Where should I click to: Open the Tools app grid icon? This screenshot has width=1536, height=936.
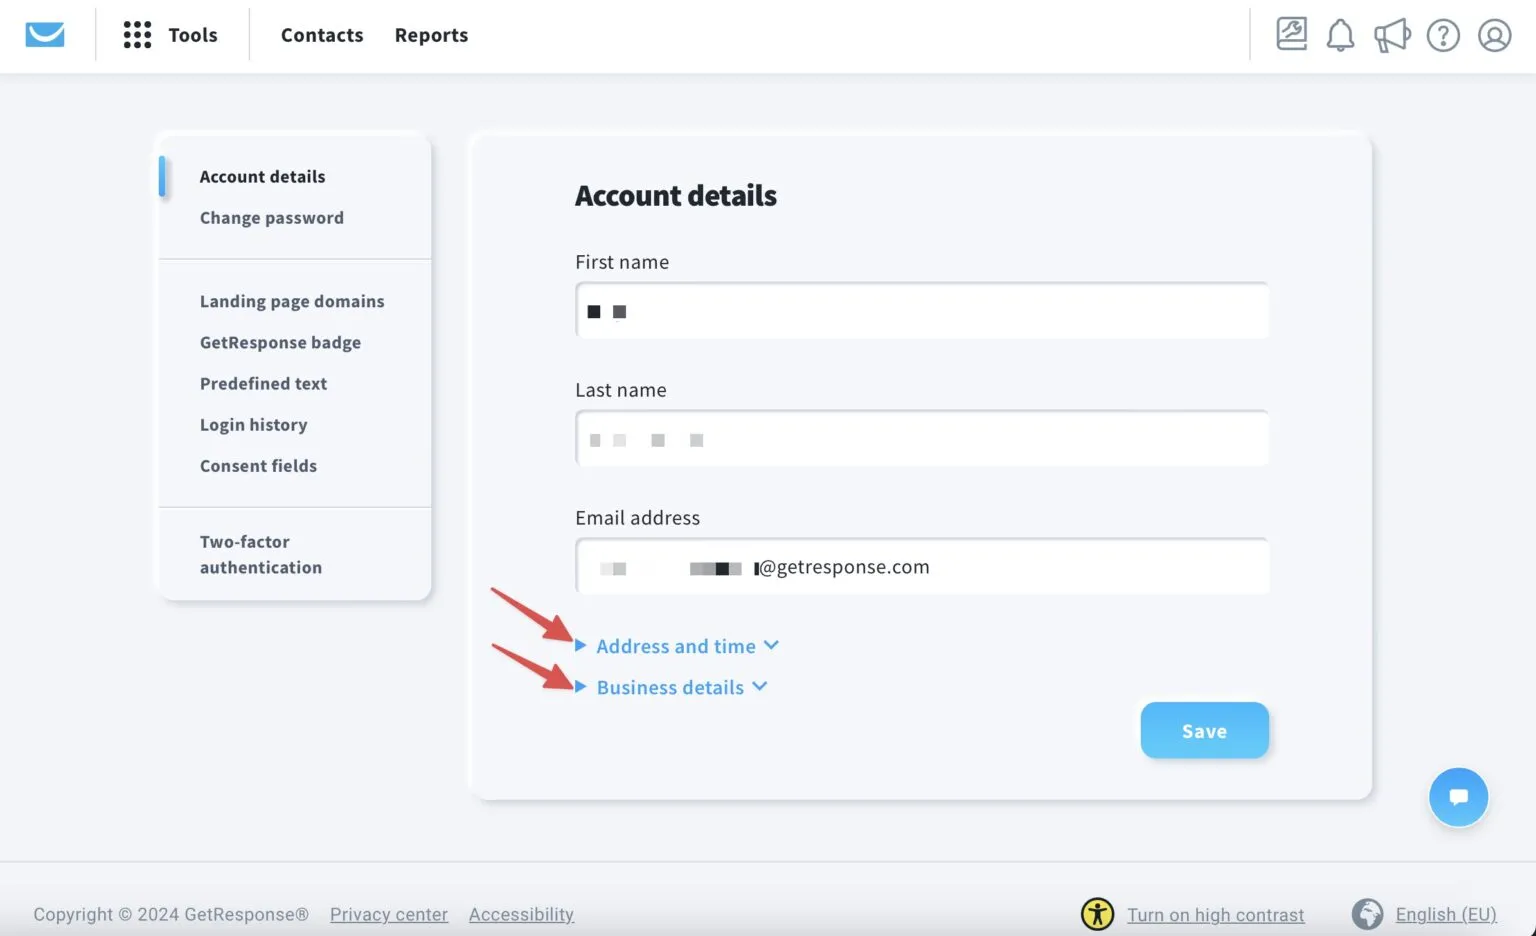click(137, 34)
